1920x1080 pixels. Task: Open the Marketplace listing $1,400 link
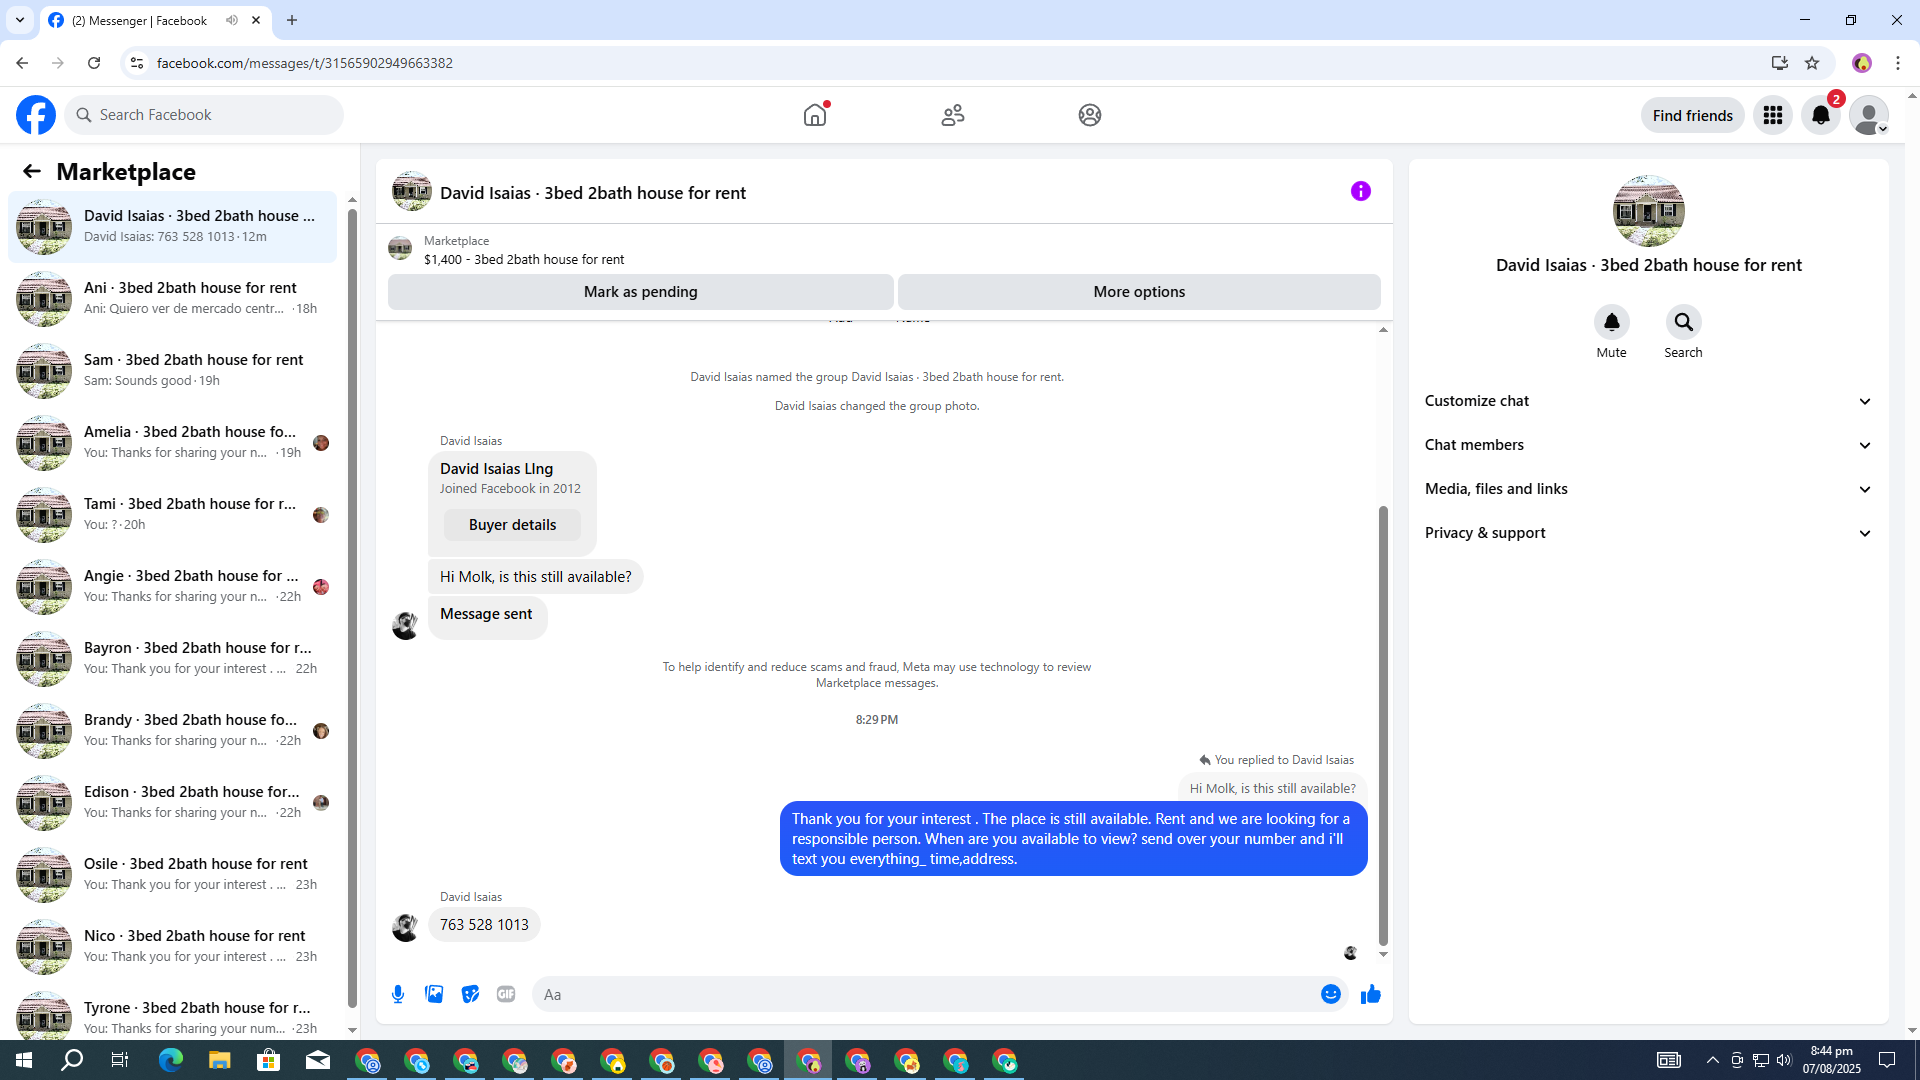[524, 259]
